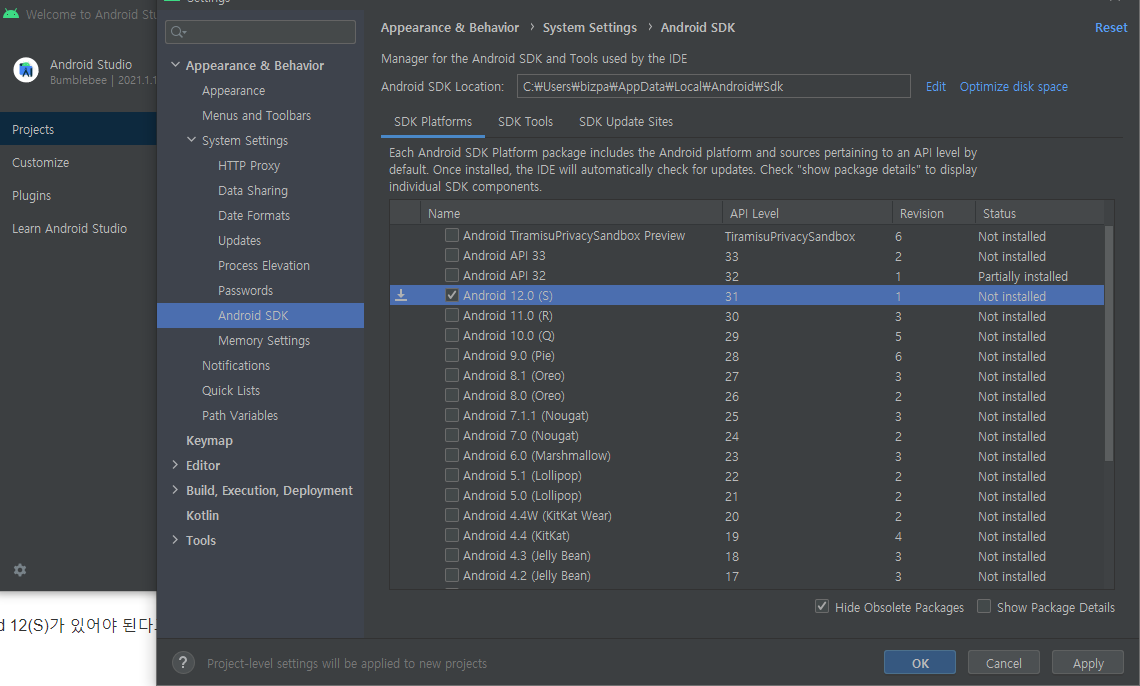1140x686 pixels.
Task: Click the Android SDK Location field
Action: pos(713,86)
